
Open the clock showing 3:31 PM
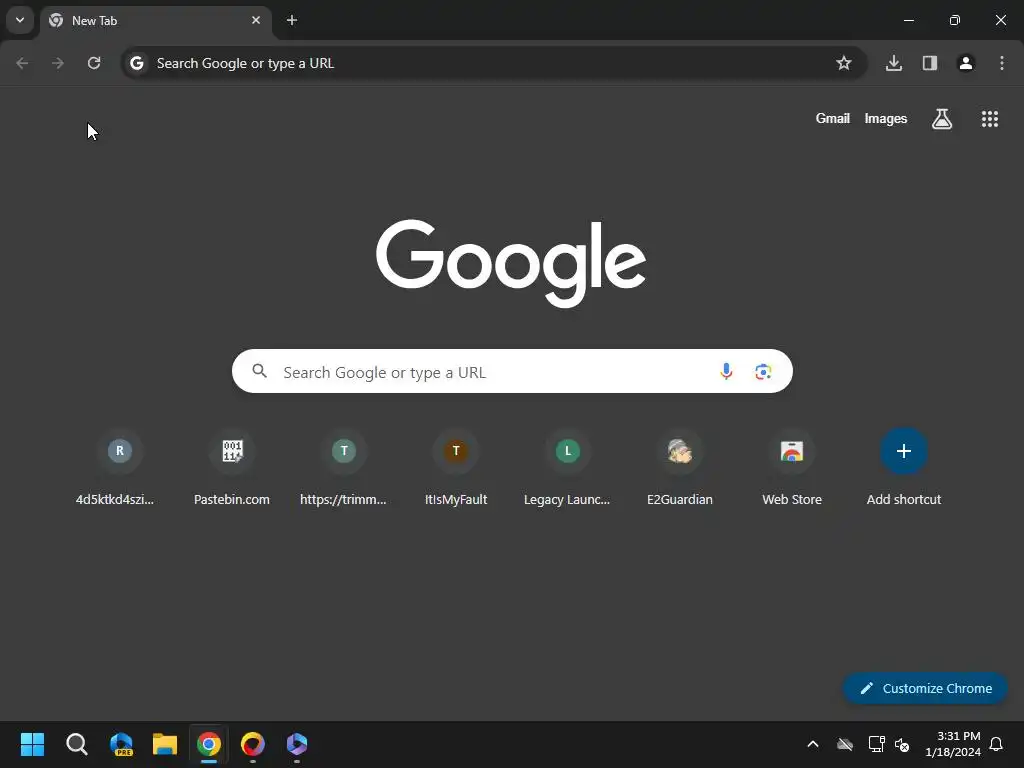(x=953, y=744)
